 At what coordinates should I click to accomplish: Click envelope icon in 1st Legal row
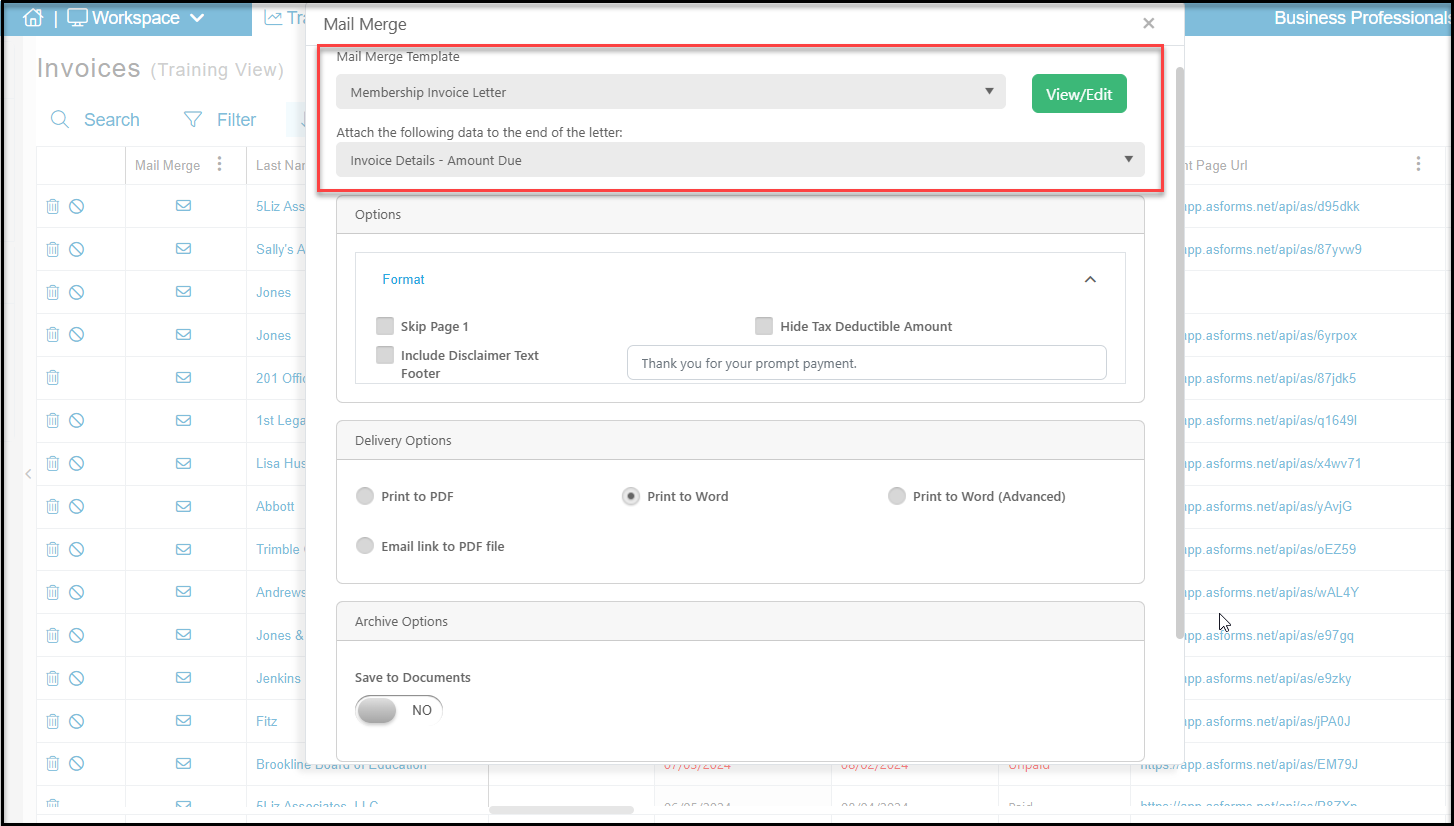(x=183, y=421)
